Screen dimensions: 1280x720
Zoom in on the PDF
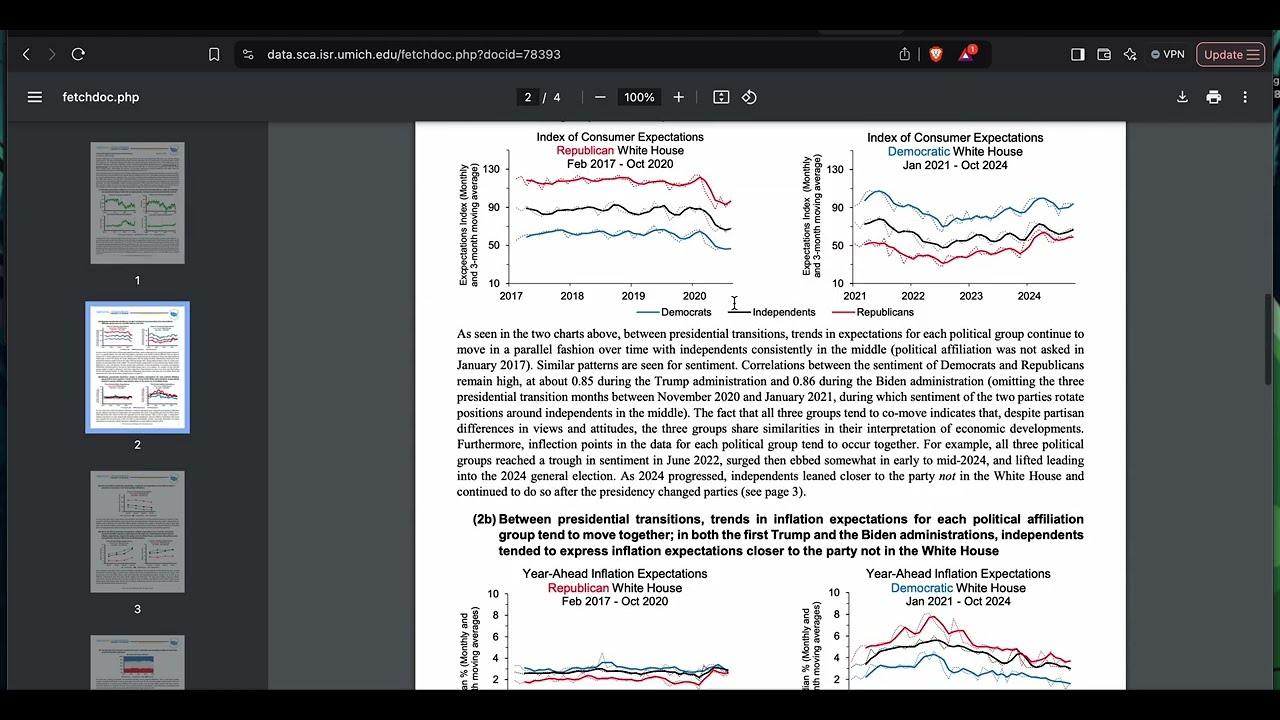pos(678,97)
